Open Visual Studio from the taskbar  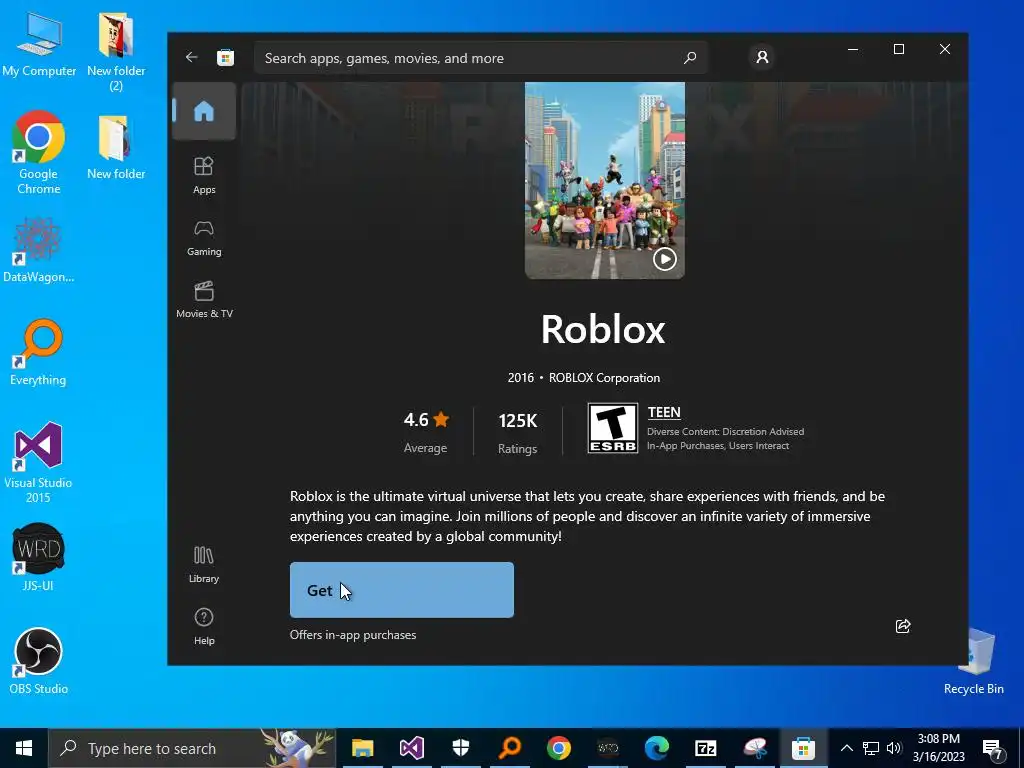pos(411,748)
